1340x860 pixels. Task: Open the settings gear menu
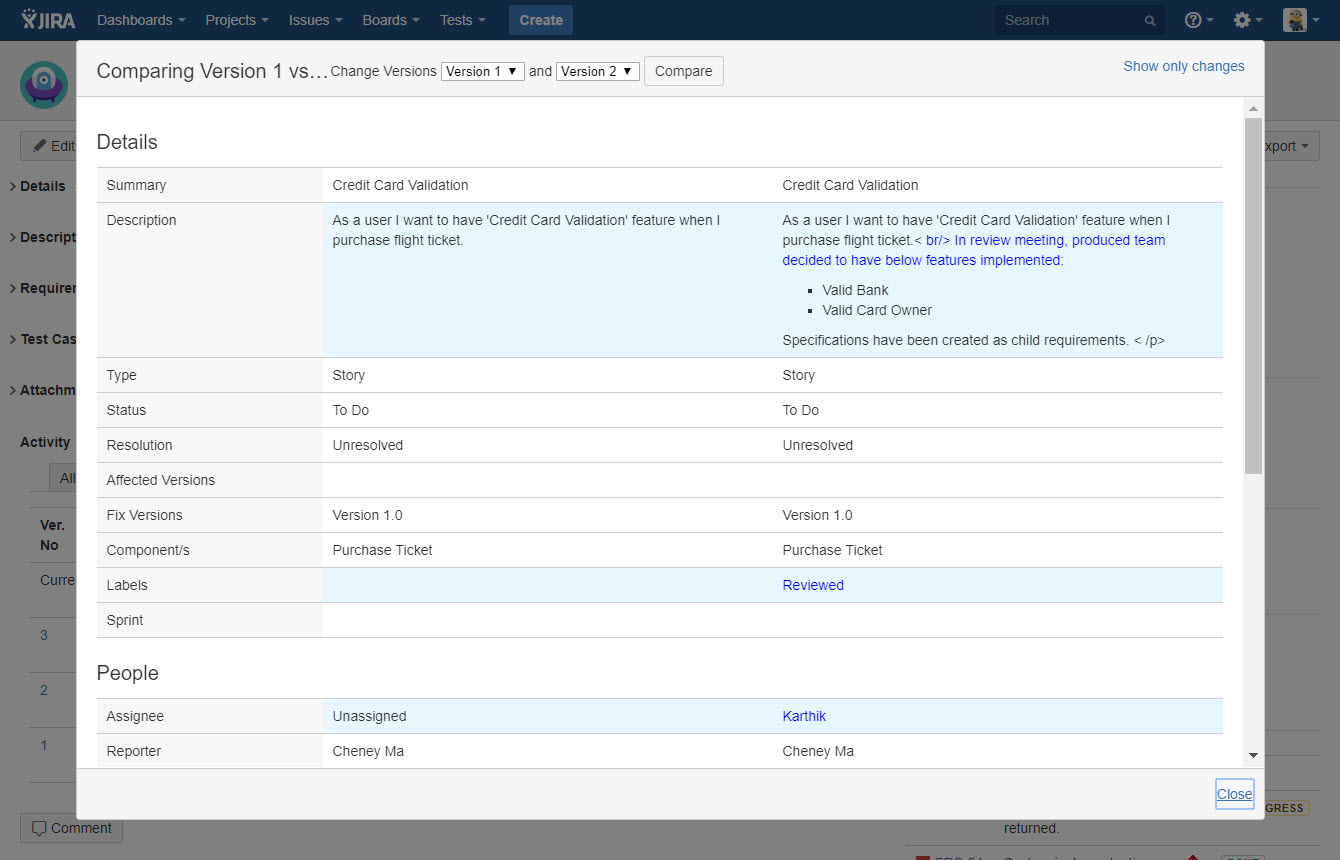(x=1246, y=20)
